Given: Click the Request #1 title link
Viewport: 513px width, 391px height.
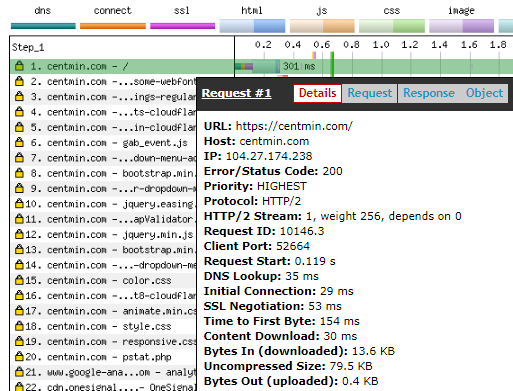Looking at the screenshot, I should click(236, 93).
